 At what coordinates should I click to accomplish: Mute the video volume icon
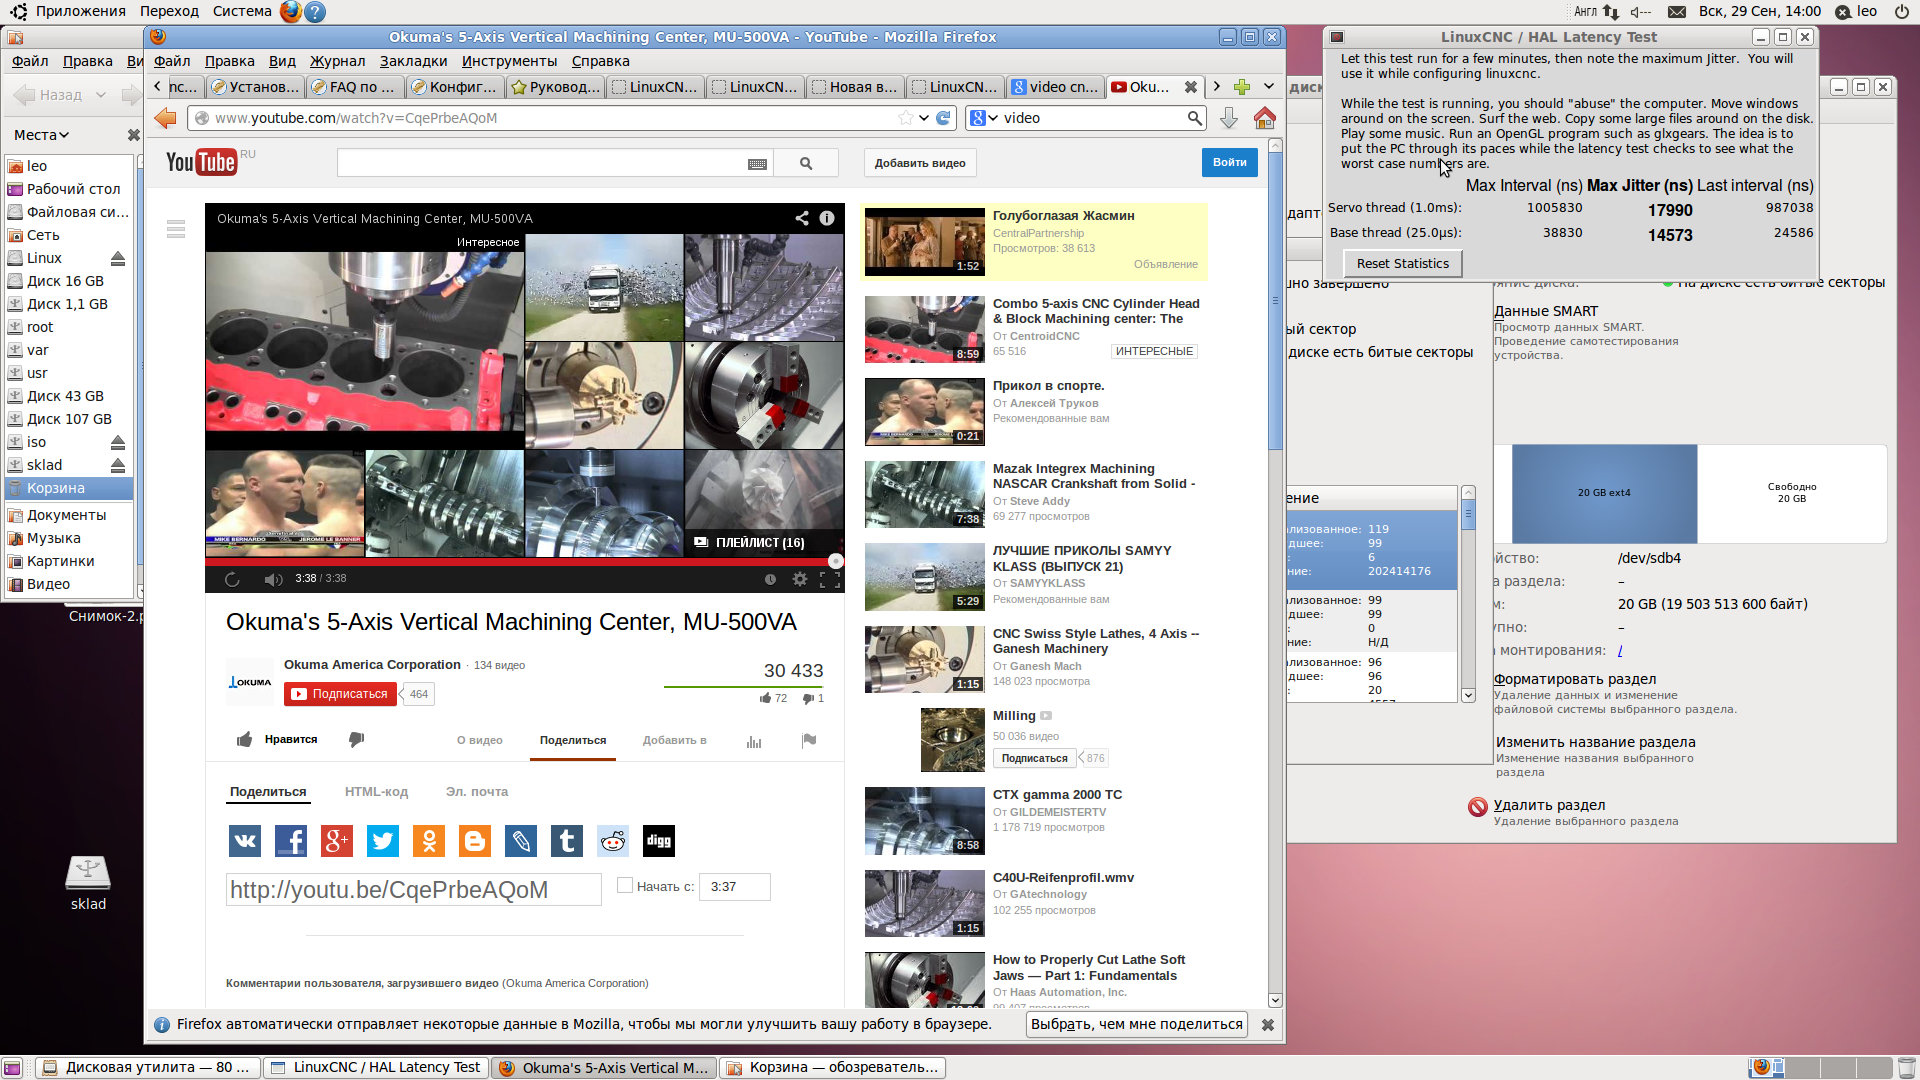coord(273,579)
